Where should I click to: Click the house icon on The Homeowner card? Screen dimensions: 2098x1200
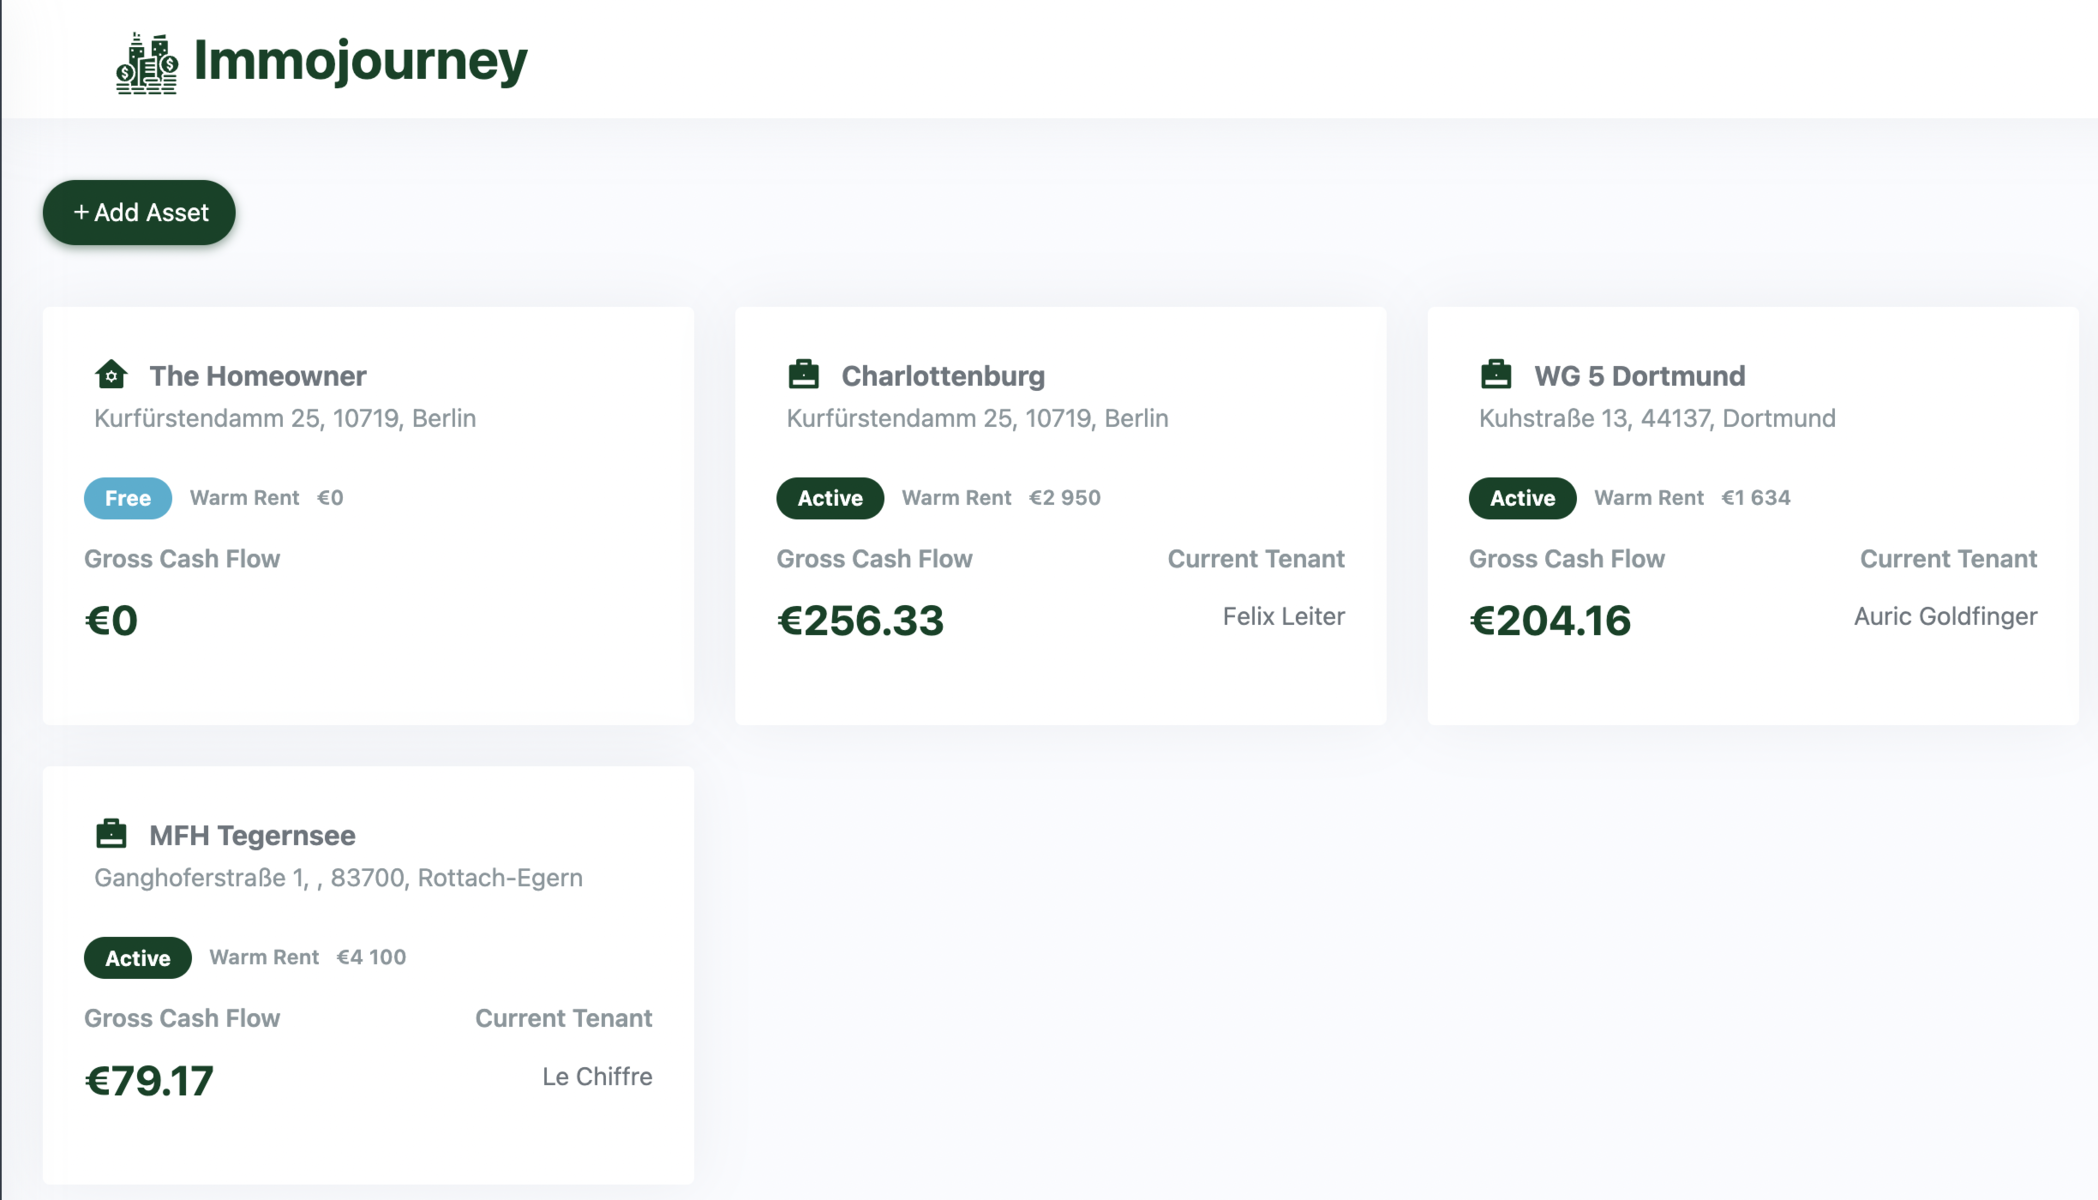pyautogui.click(x=111, y=374)
